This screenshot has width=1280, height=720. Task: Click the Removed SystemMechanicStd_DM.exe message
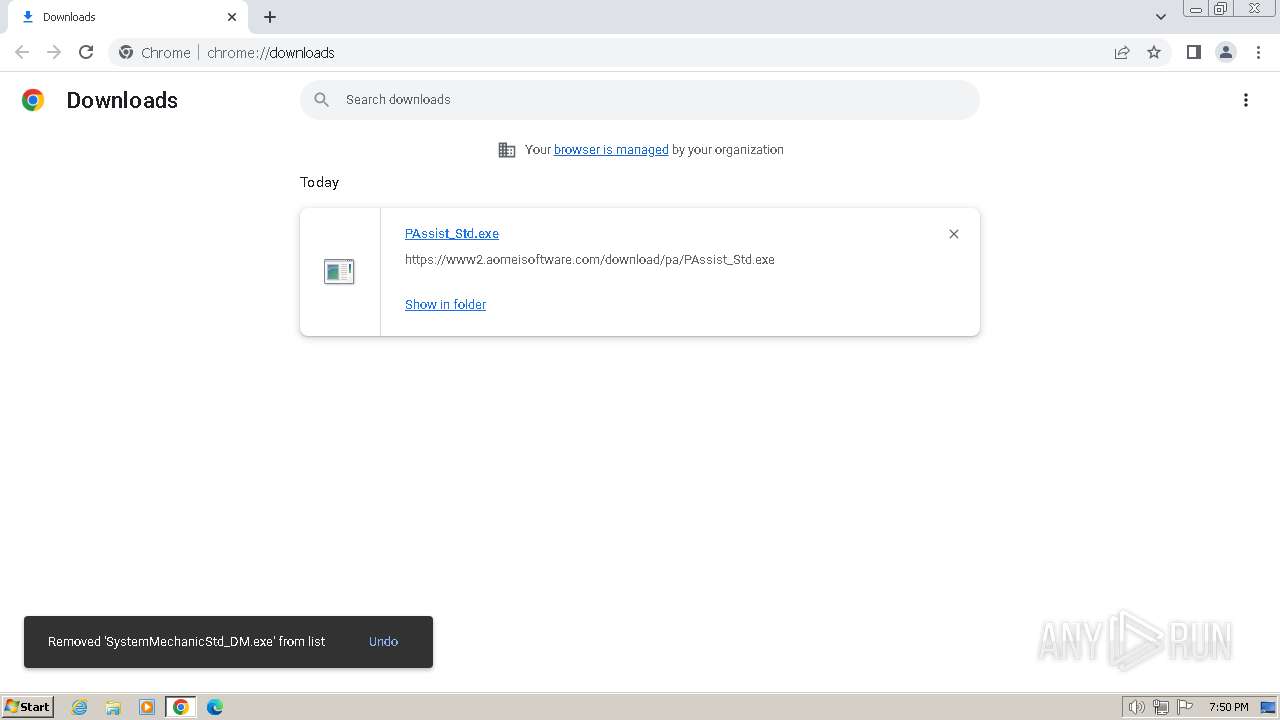pos(187,641)
